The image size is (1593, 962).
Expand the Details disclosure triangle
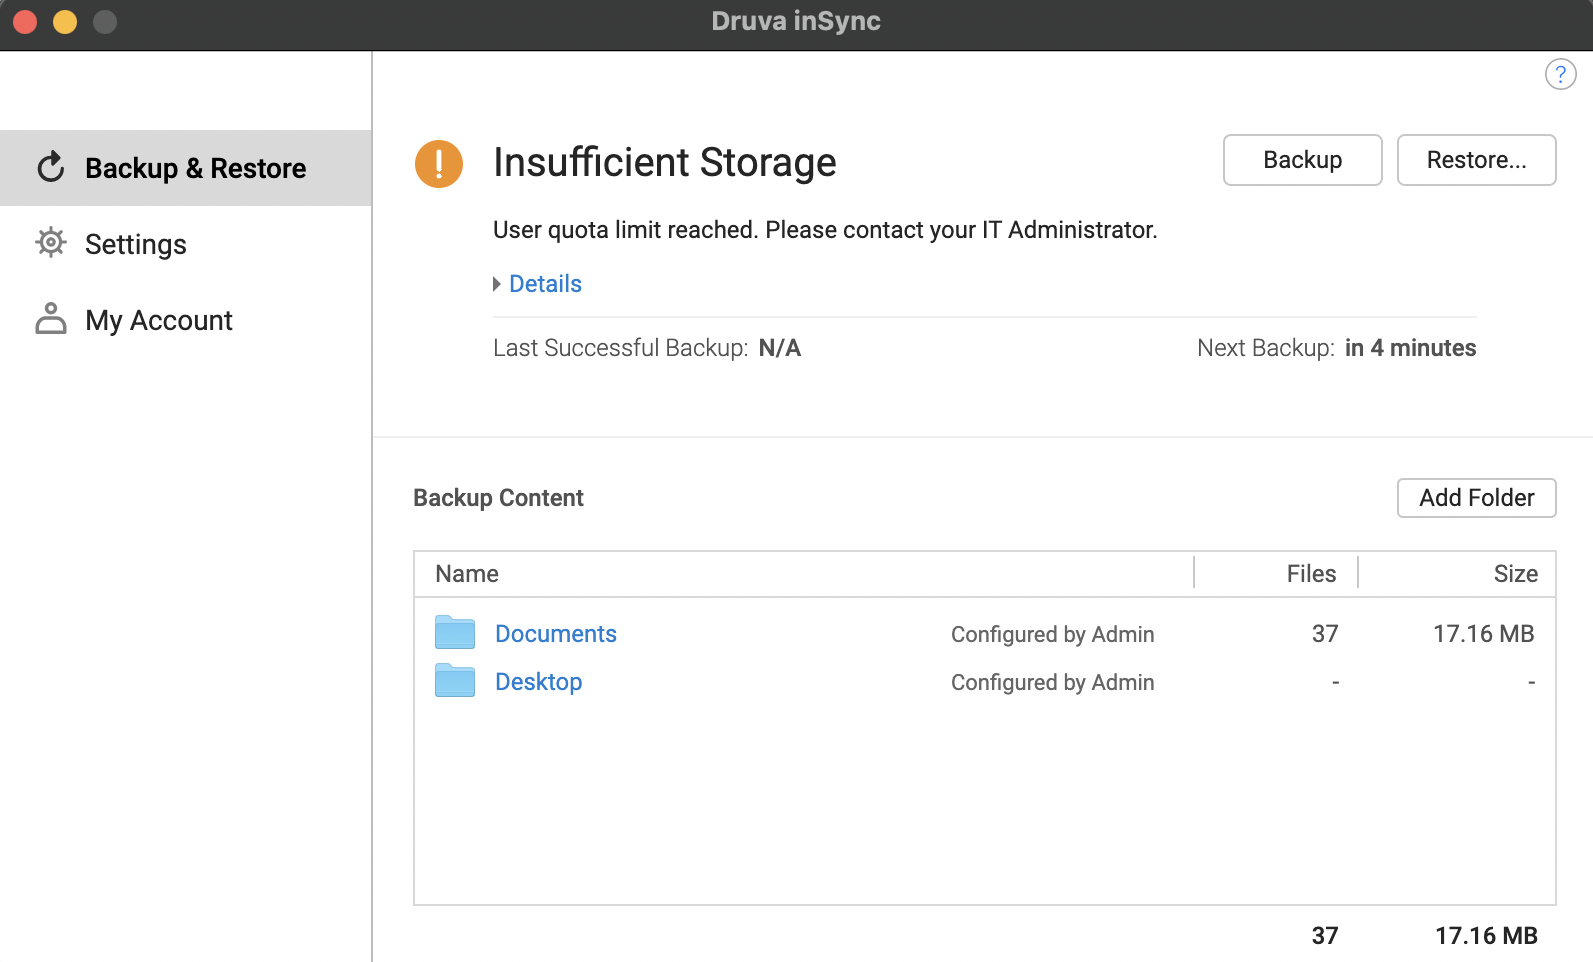coord(497,284)
